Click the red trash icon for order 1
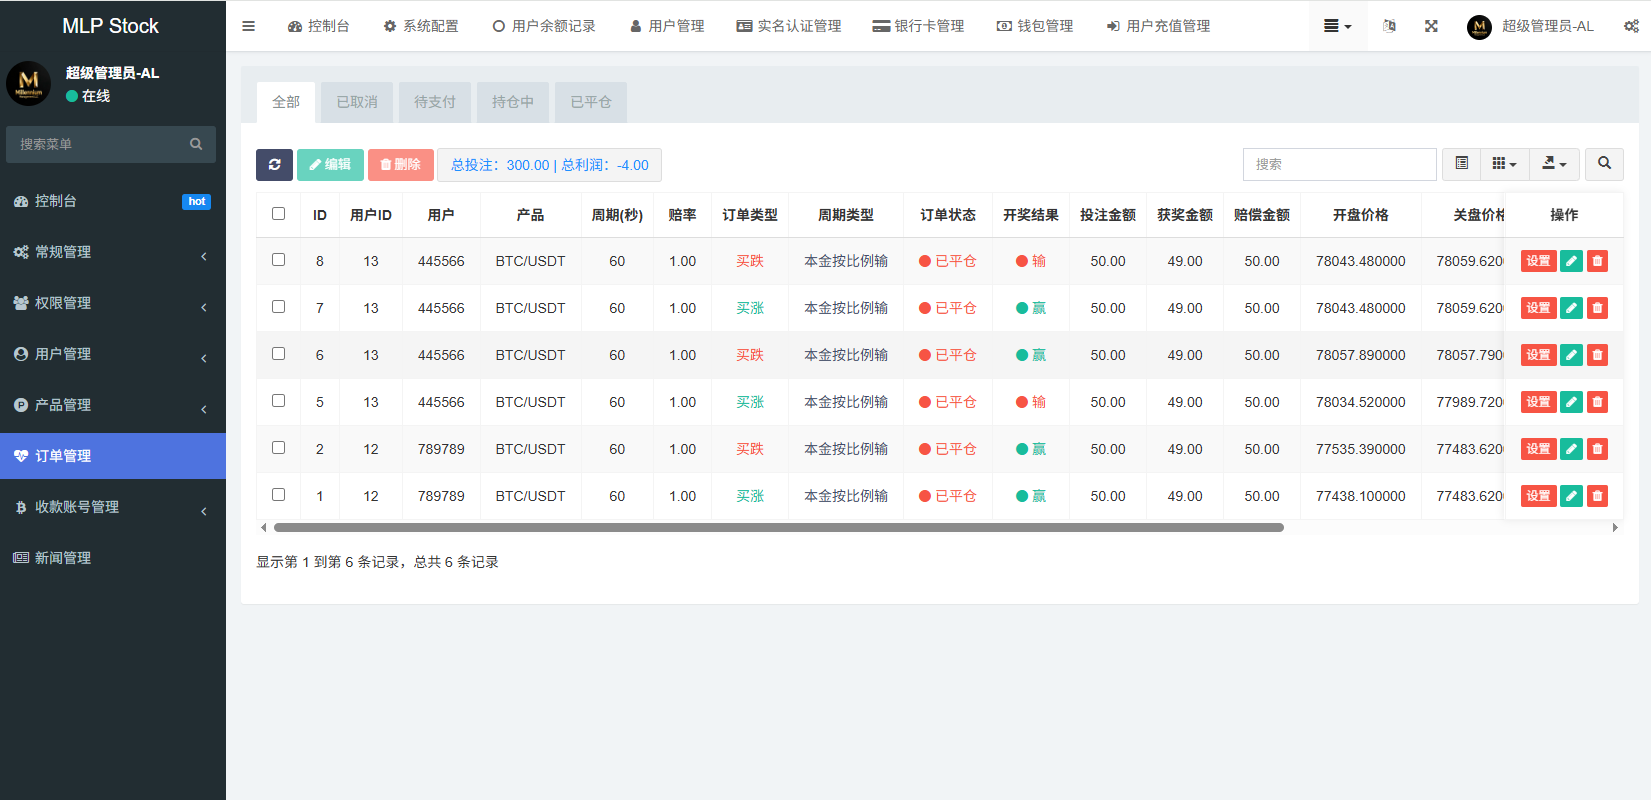The width and height of the screenshot is (1651, 800). (1597, 496)
